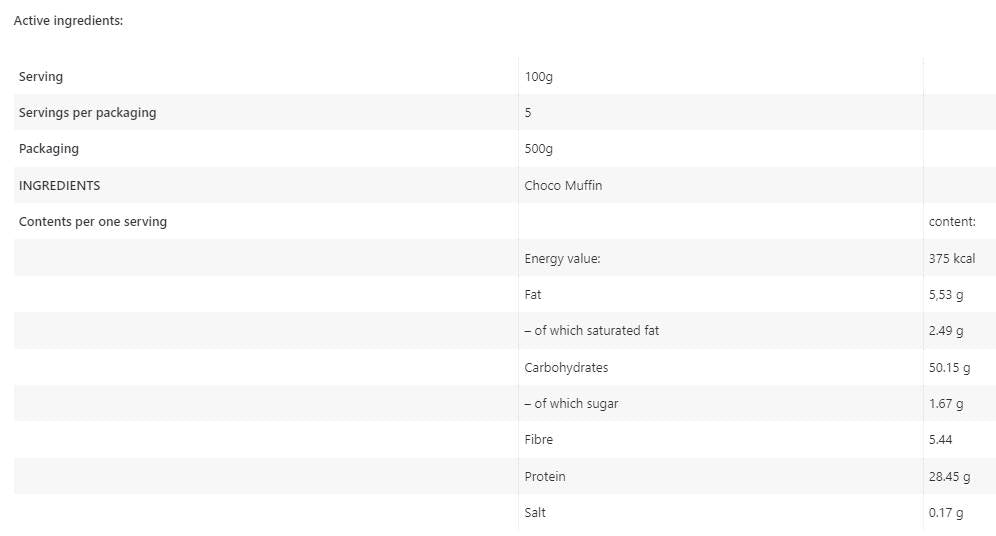Select the Serving row label
The image size is (996, 536).
click(41, 77)
